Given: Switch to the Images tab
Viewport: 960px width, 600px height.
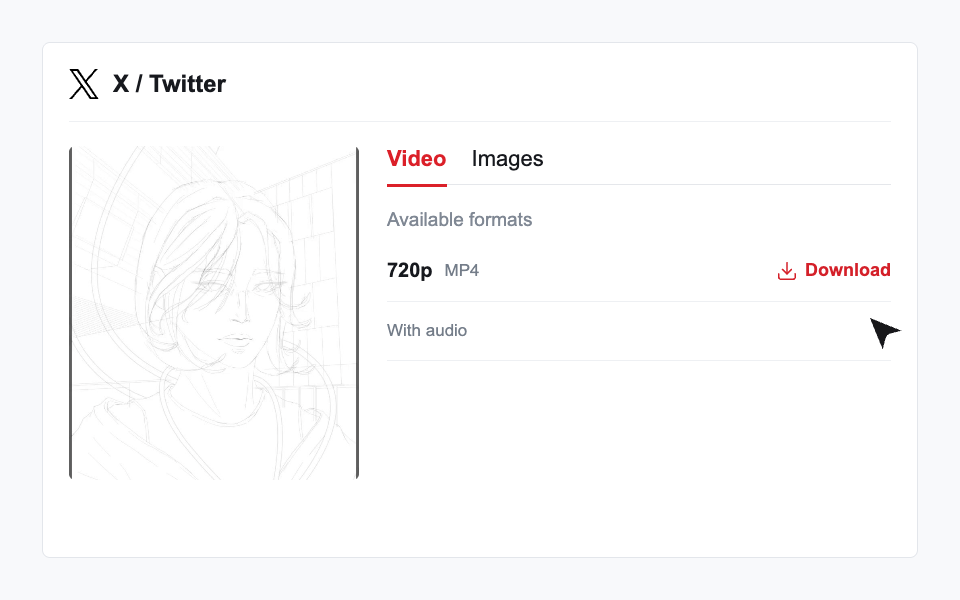Looking at the screenshot, I should click(507, 159).
